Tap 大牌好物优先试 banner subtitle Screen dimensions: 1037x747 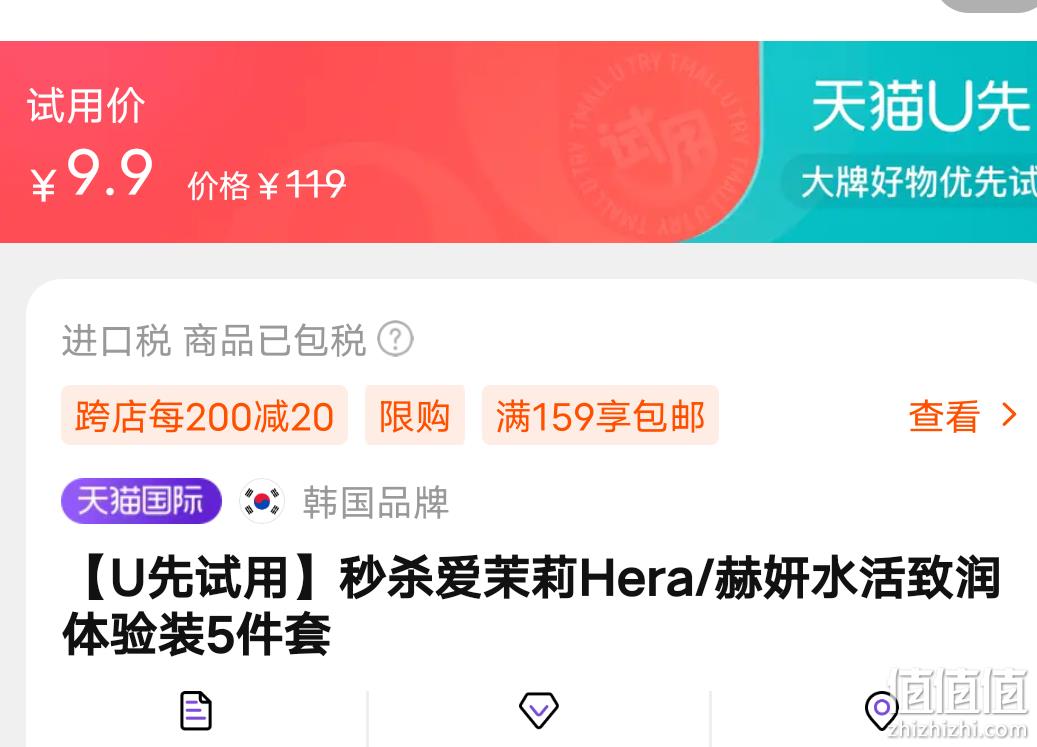click(x=917, y=181)
